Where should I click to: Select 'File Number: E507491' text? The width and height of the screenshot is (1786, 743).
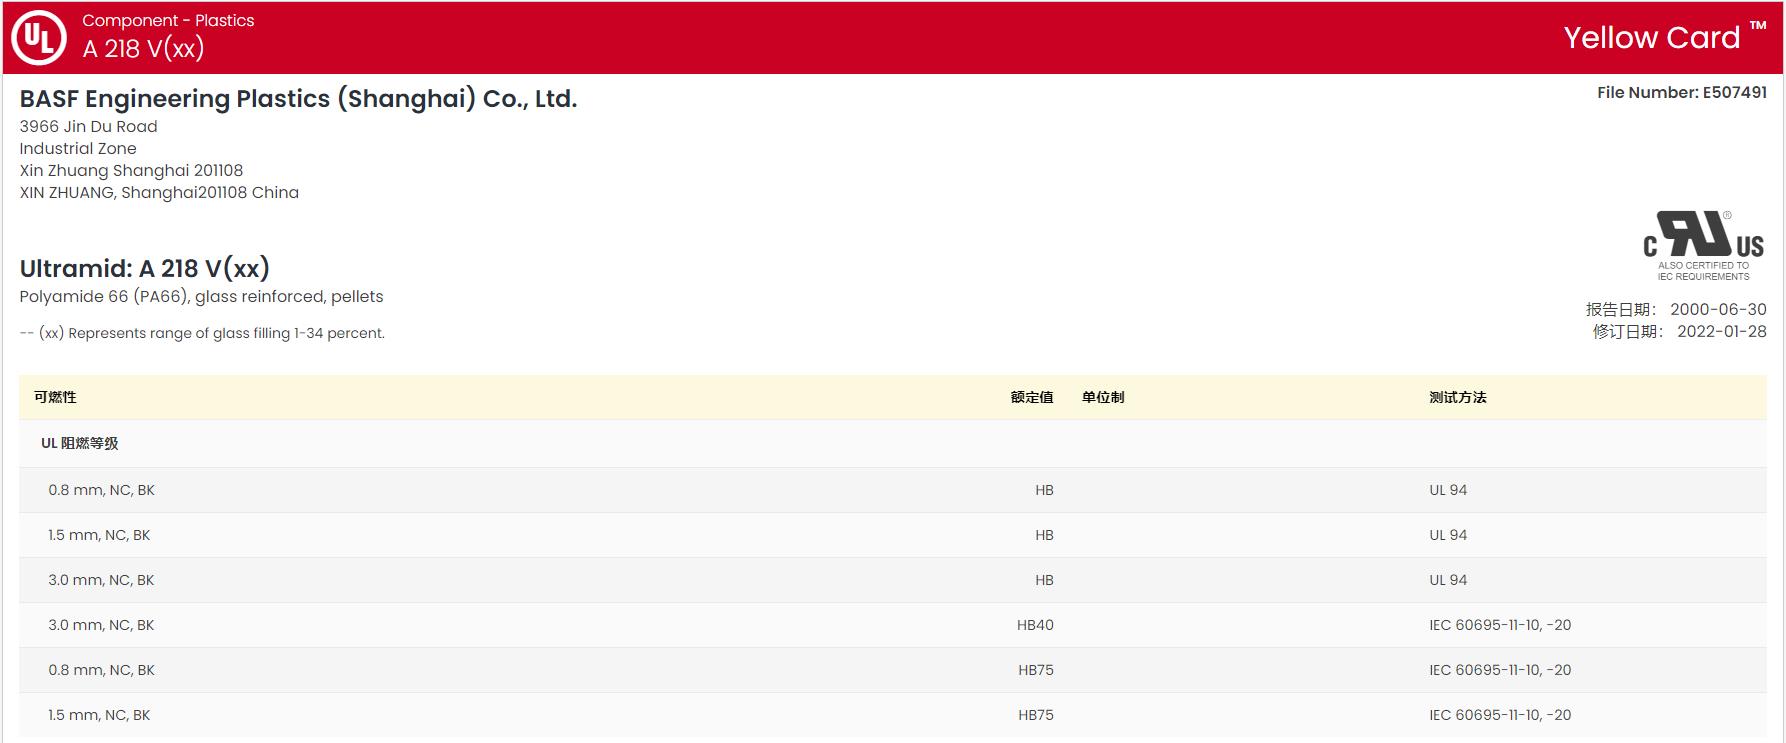click(1682, 93)
